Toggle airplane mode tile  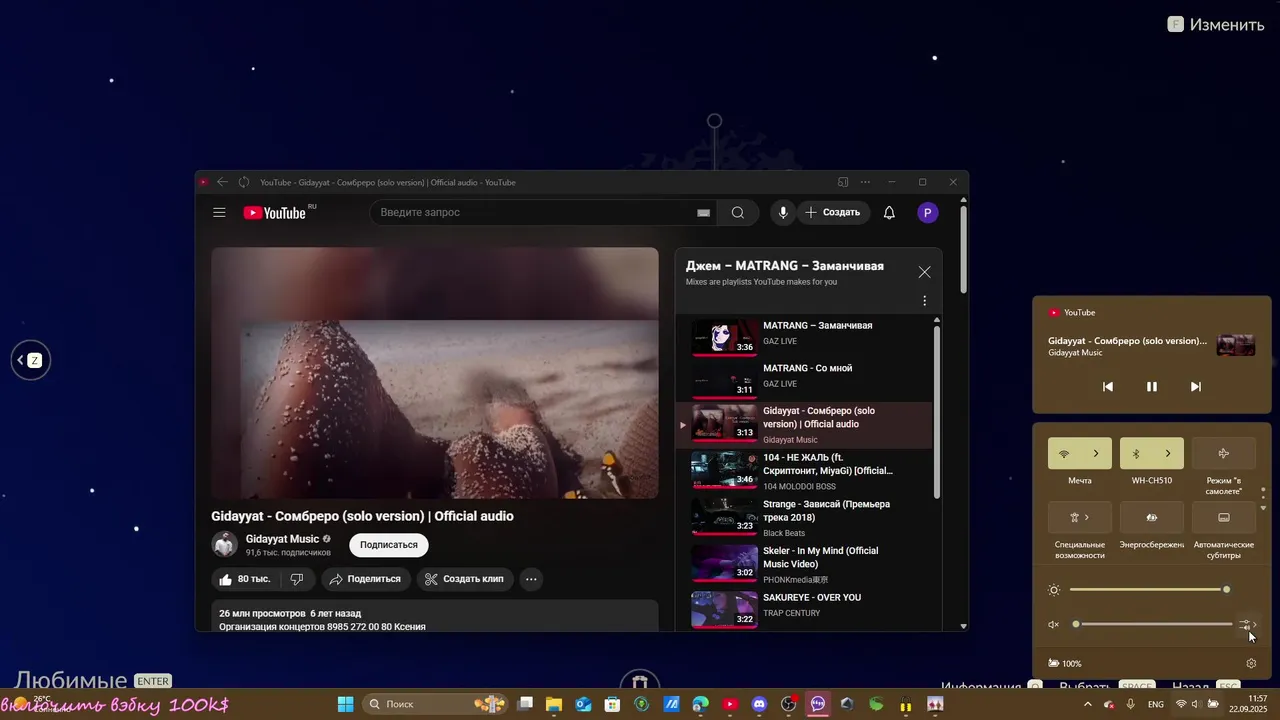coord(1224,453)
